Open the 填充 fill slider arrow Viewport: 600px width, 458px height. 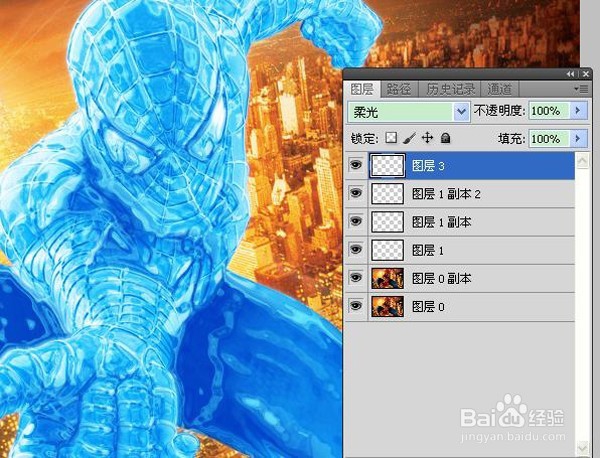578,139
